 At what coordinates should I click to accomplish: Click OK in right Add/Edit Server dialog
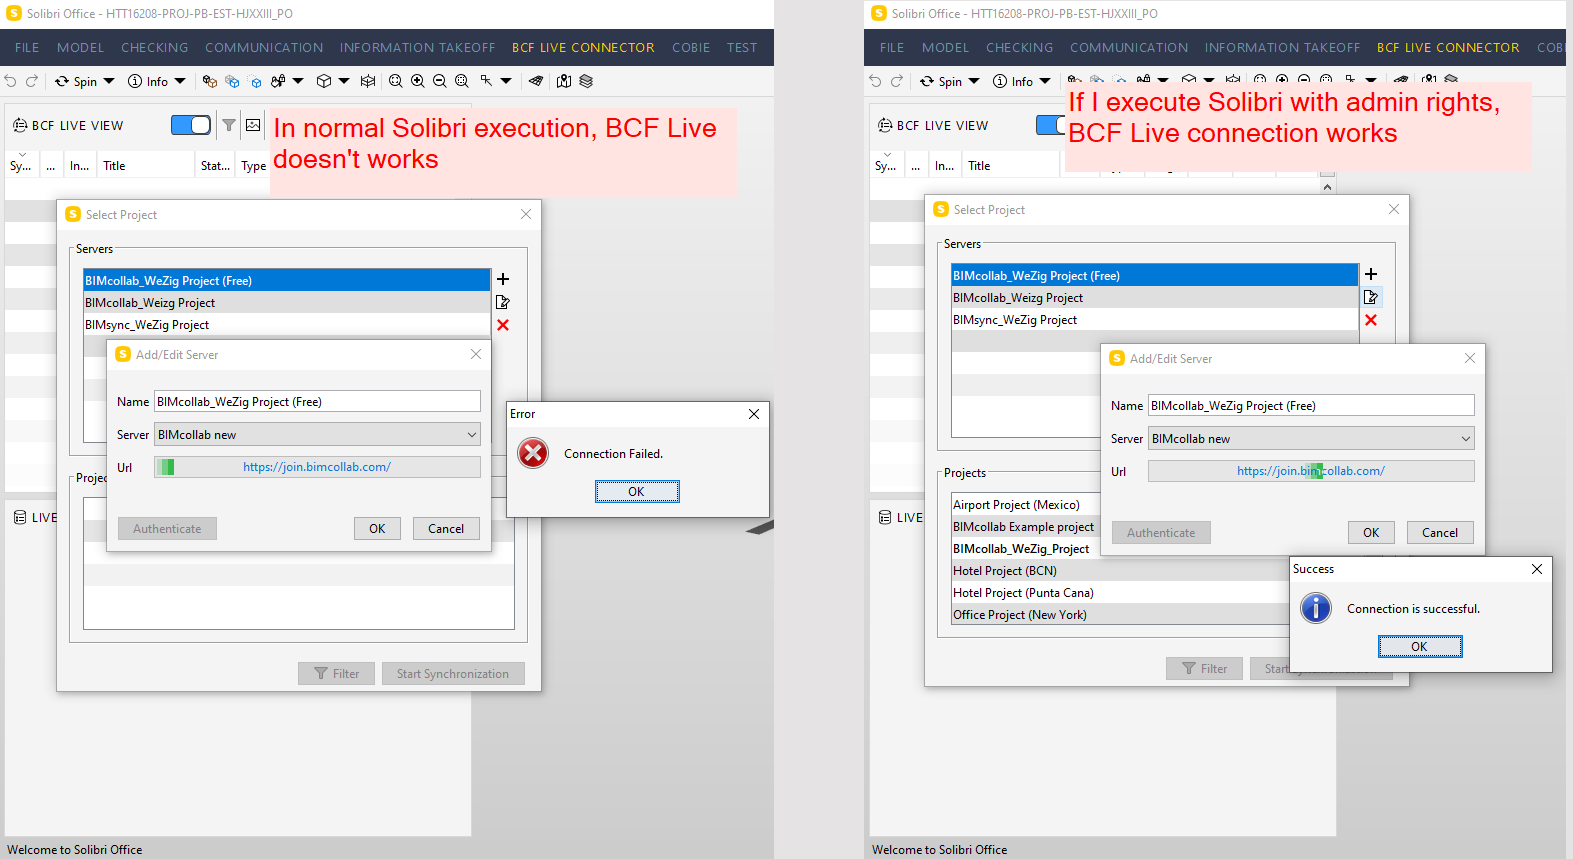click(1371, 533)
